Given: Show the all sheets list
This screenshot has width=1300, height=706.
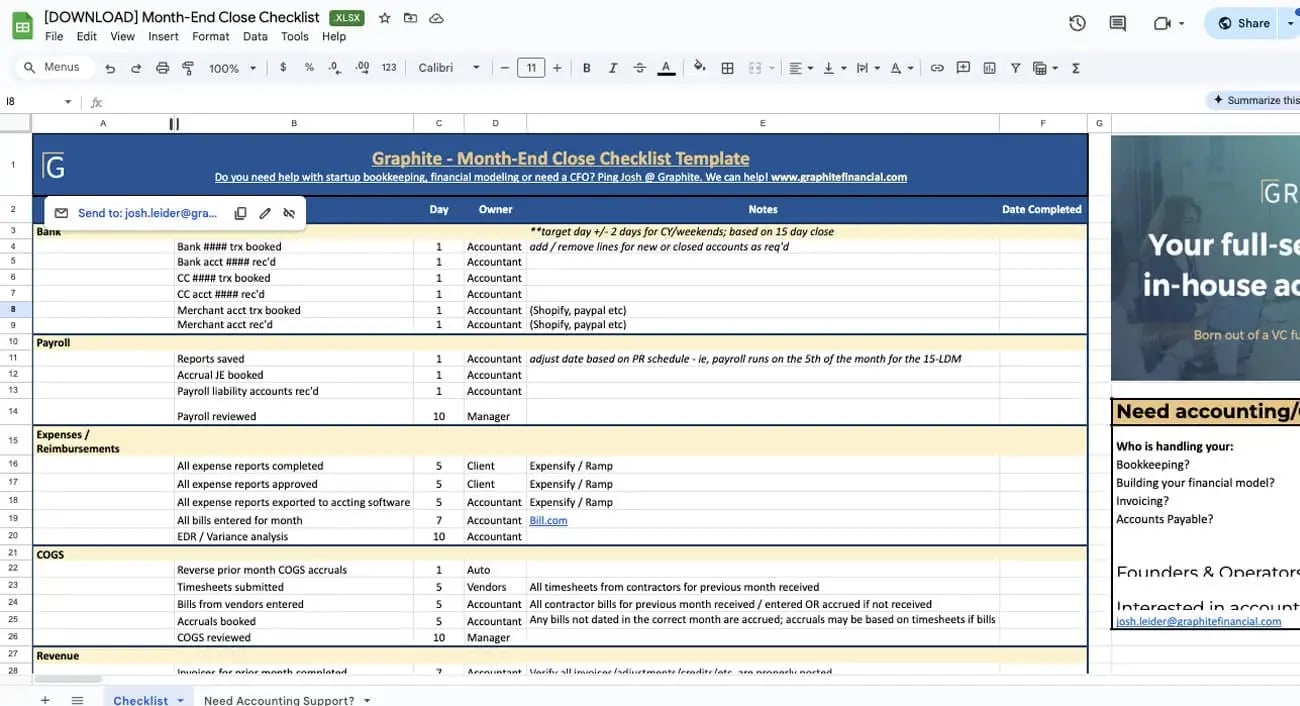Looking at the screenshot, I should click(x=77, y=700).
